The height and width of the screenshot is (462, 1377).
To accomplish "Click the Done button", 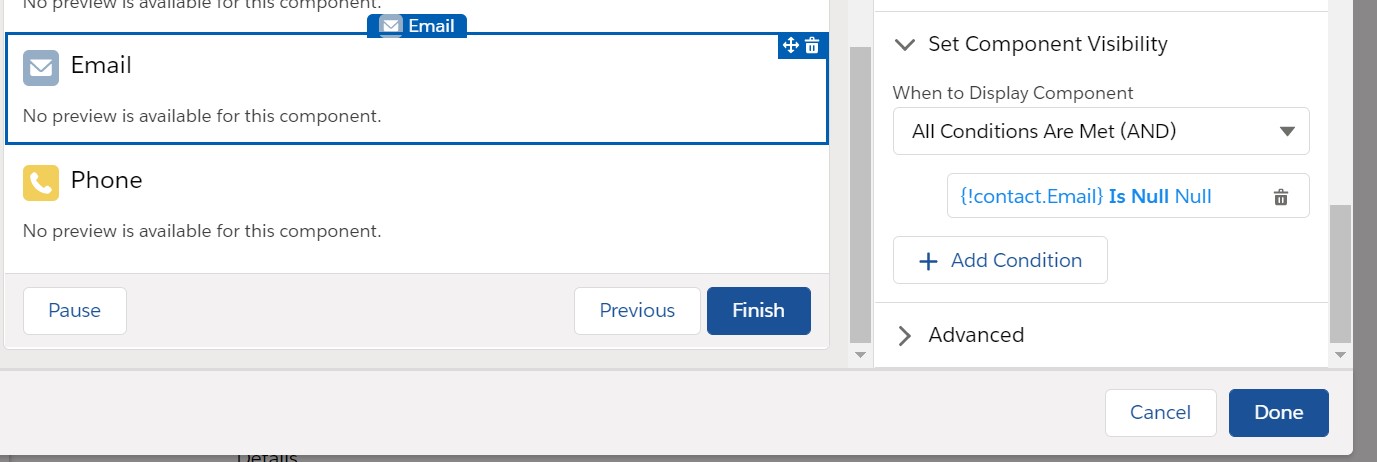I will pyautogui.click(x=1278, y=413).
